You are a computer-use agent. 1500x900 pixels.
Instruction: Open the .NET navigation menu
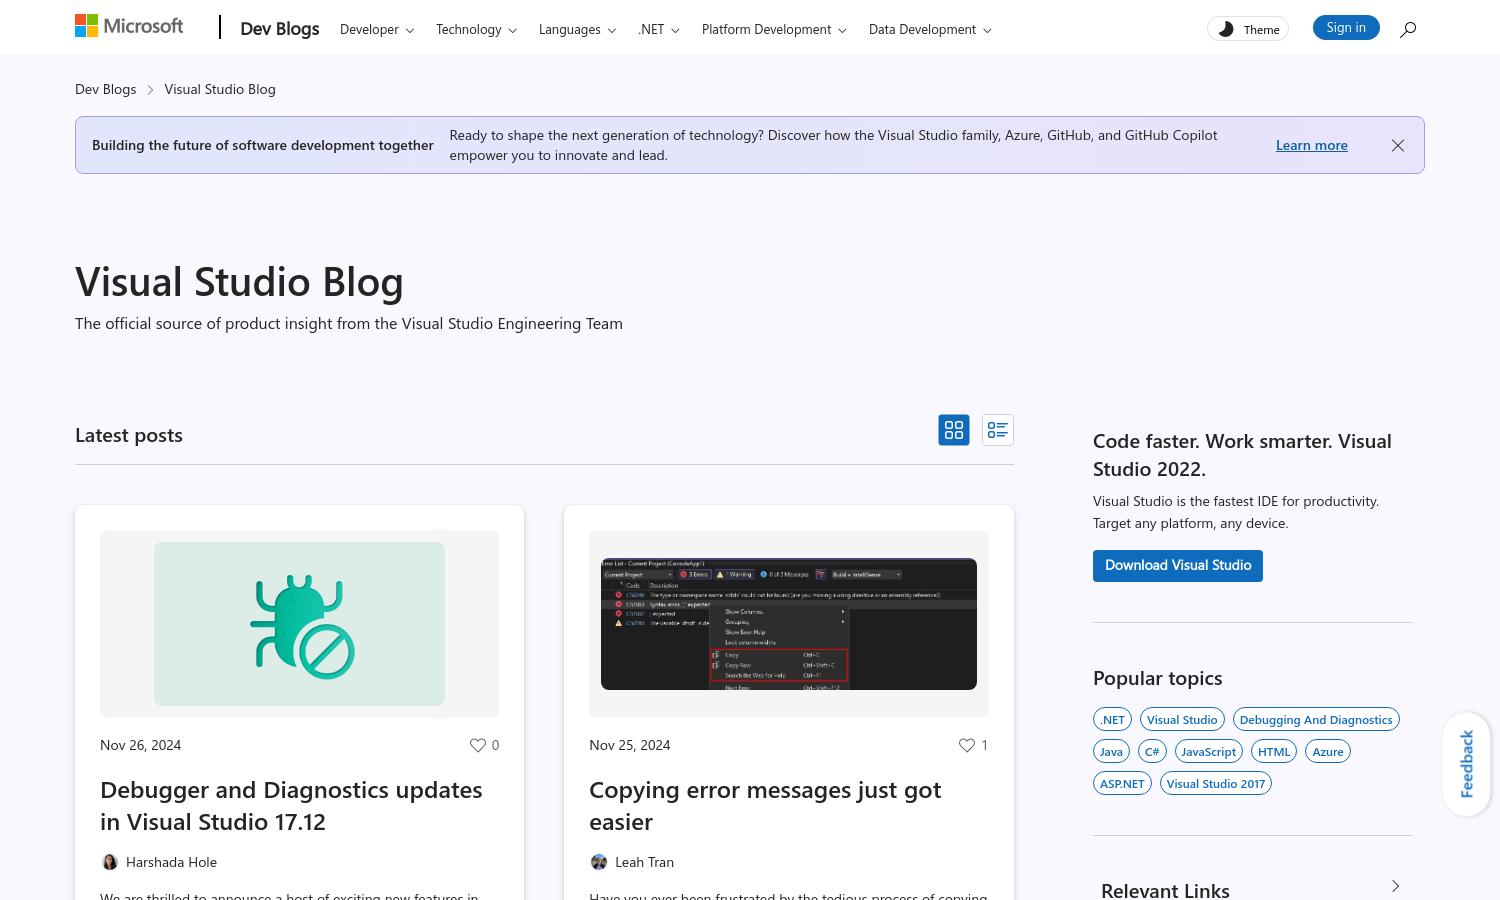point(658,30)
